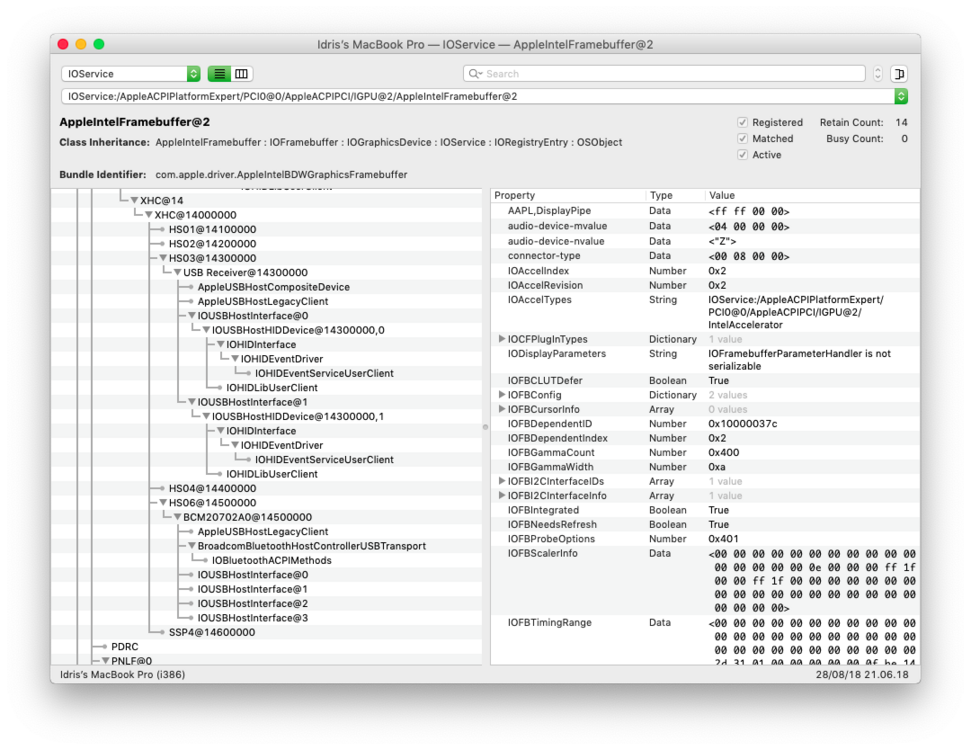Sort by the Value column header

tap(810, 196)
